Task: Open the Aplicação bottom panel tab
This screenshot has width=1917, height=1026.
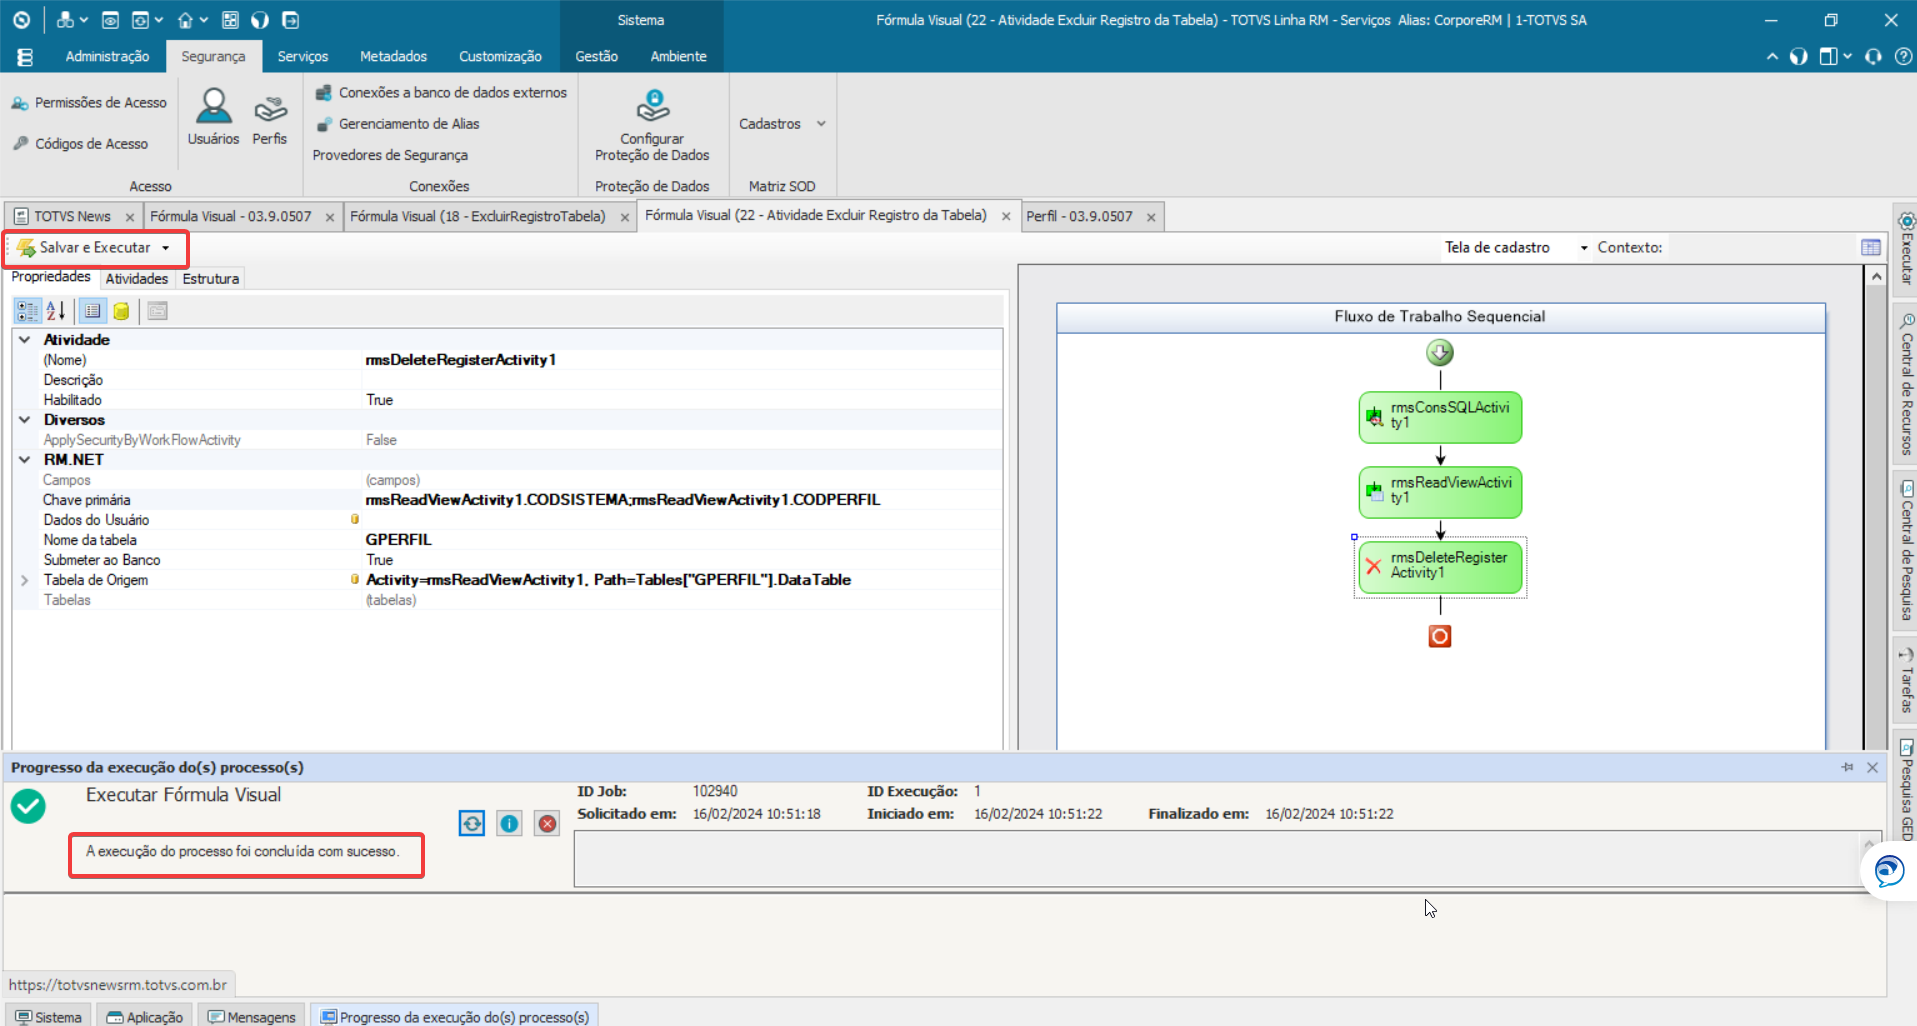Action: click(x=145, y=1017)
